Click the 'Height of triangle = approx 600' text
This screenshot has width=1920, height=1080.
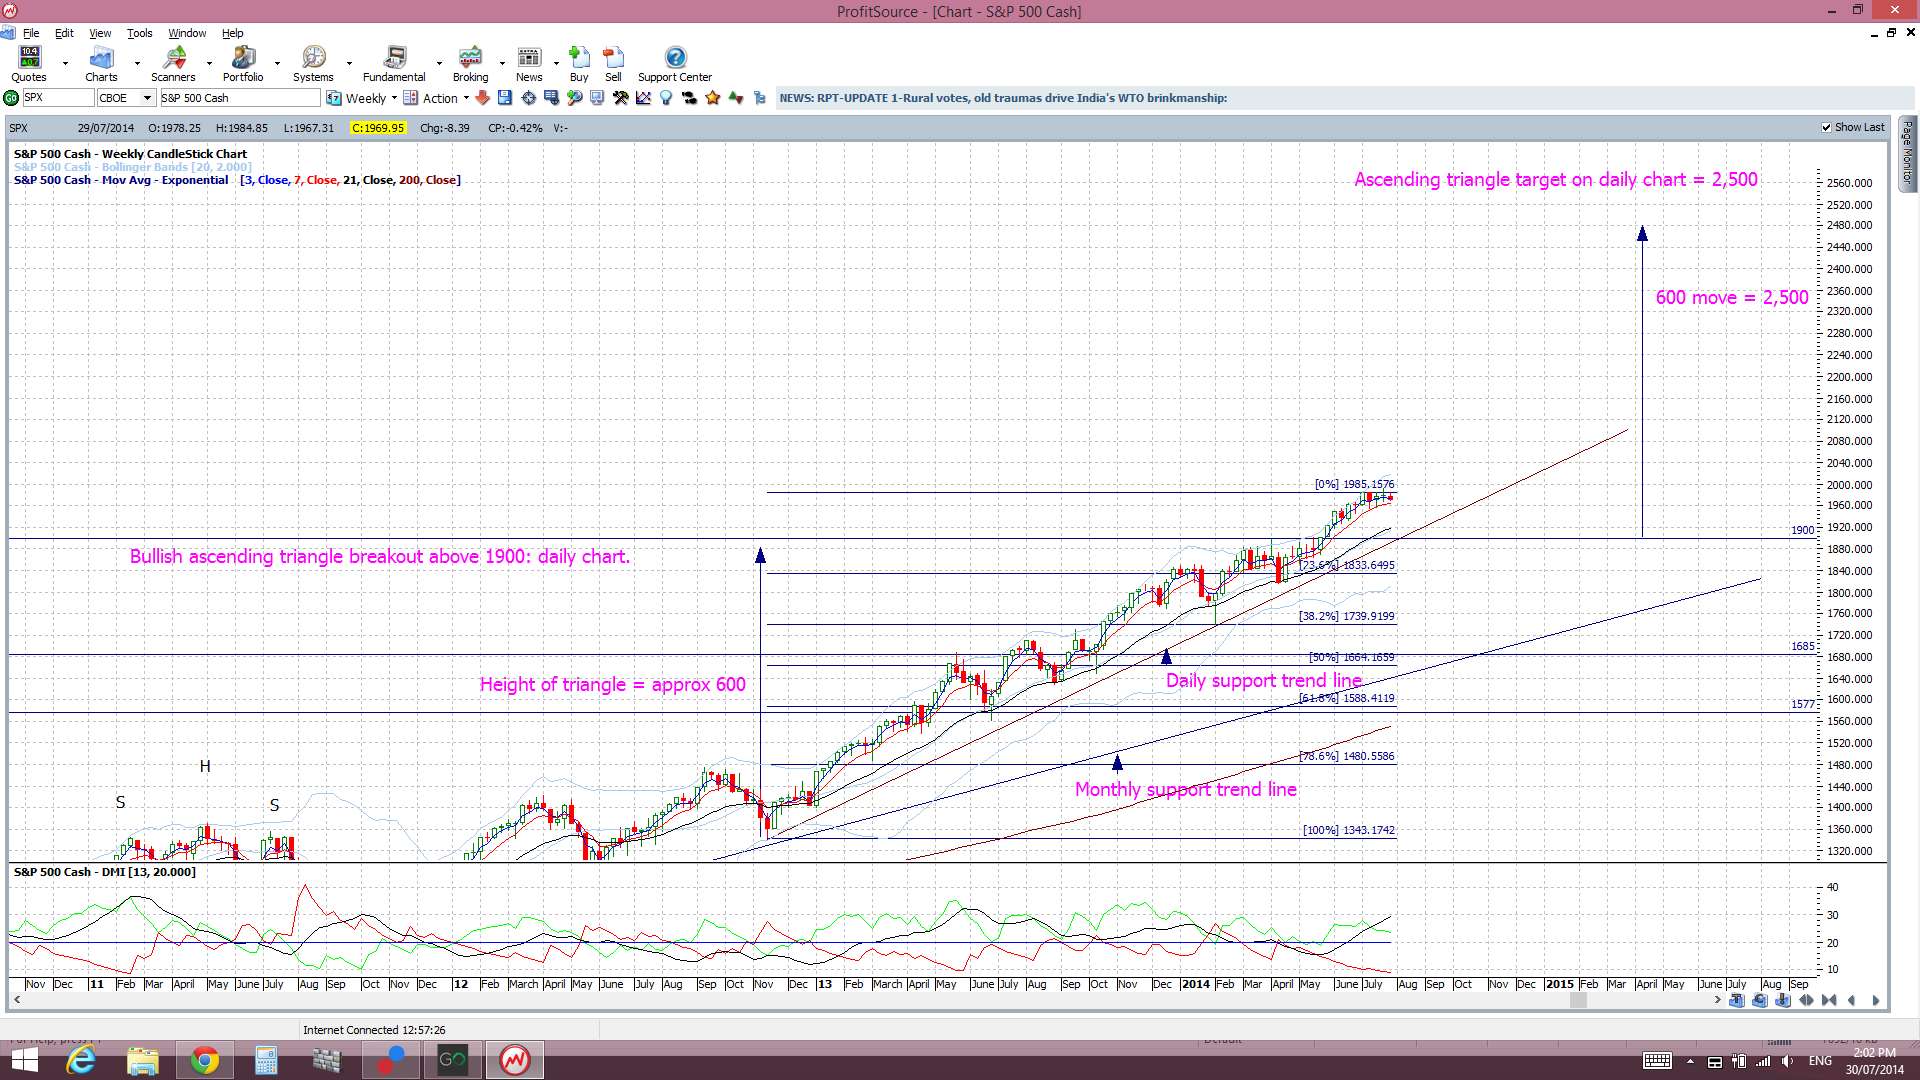coord(613,684)
